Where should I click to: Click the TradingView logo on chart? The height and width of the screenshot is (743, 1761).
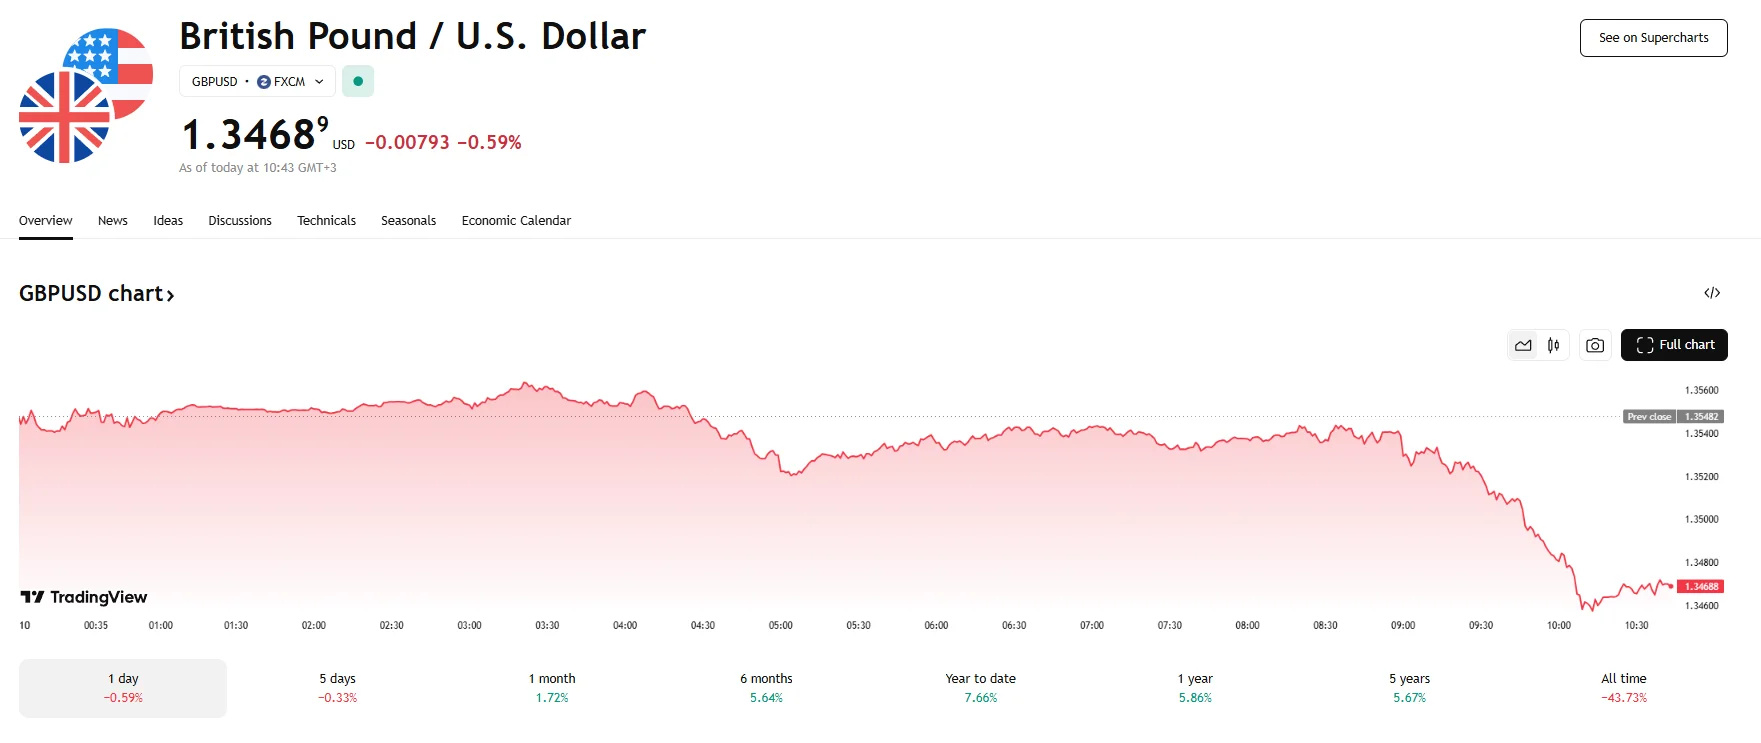(84, 597)
